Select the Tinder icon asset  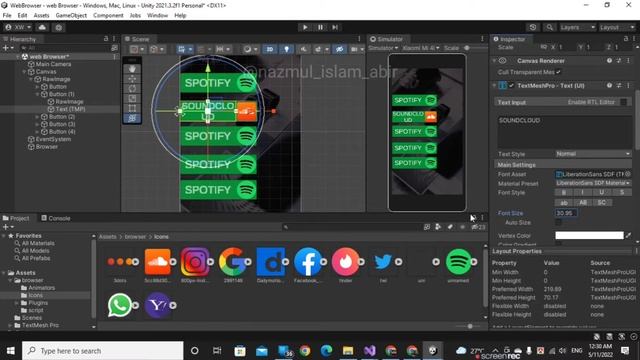coord(345,261)
